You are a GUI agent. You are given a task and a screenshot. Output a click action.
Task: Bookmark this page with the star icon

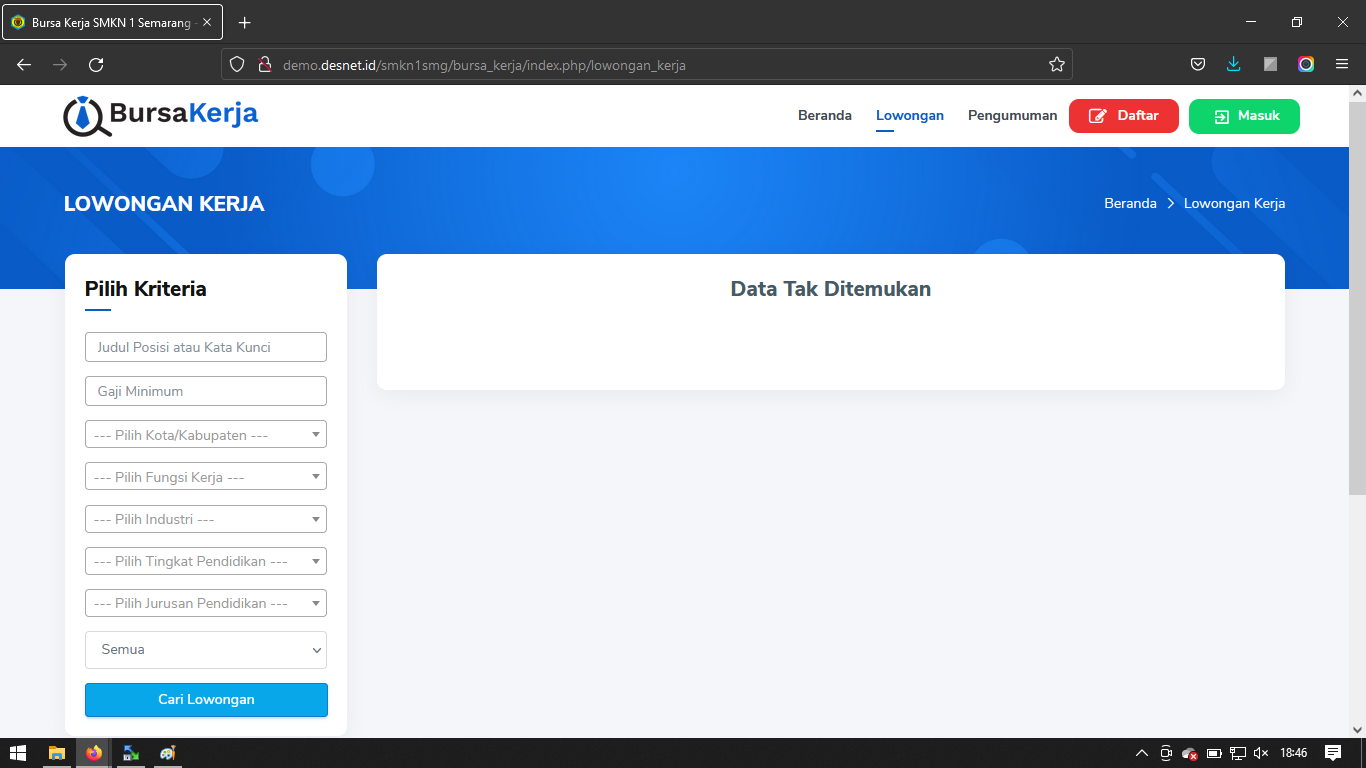[x=1057, y=65]
